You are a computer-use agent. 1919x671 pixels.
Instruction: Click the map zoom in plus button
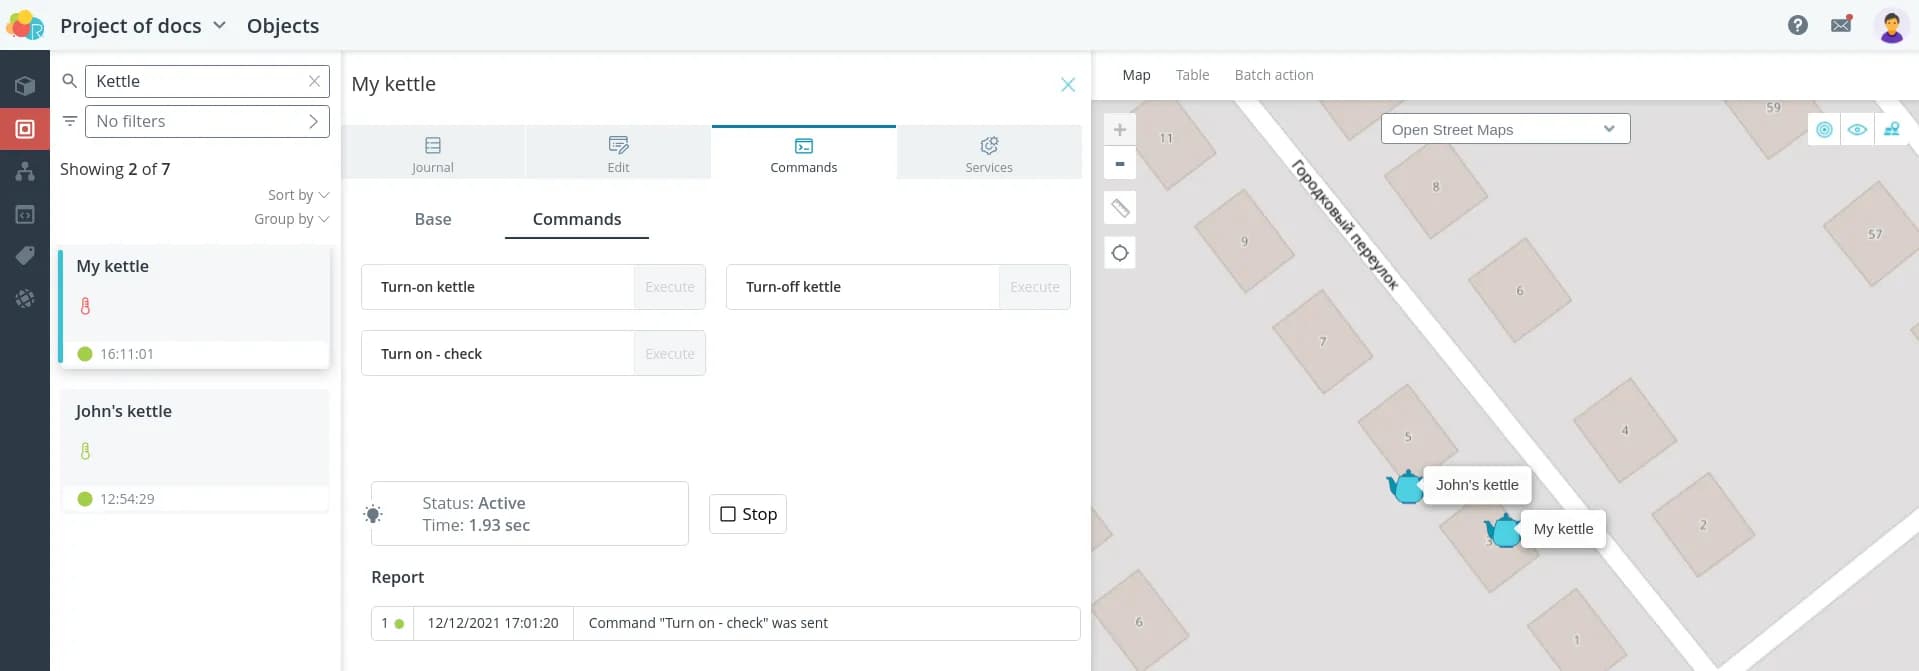(x=1120, y=130)
